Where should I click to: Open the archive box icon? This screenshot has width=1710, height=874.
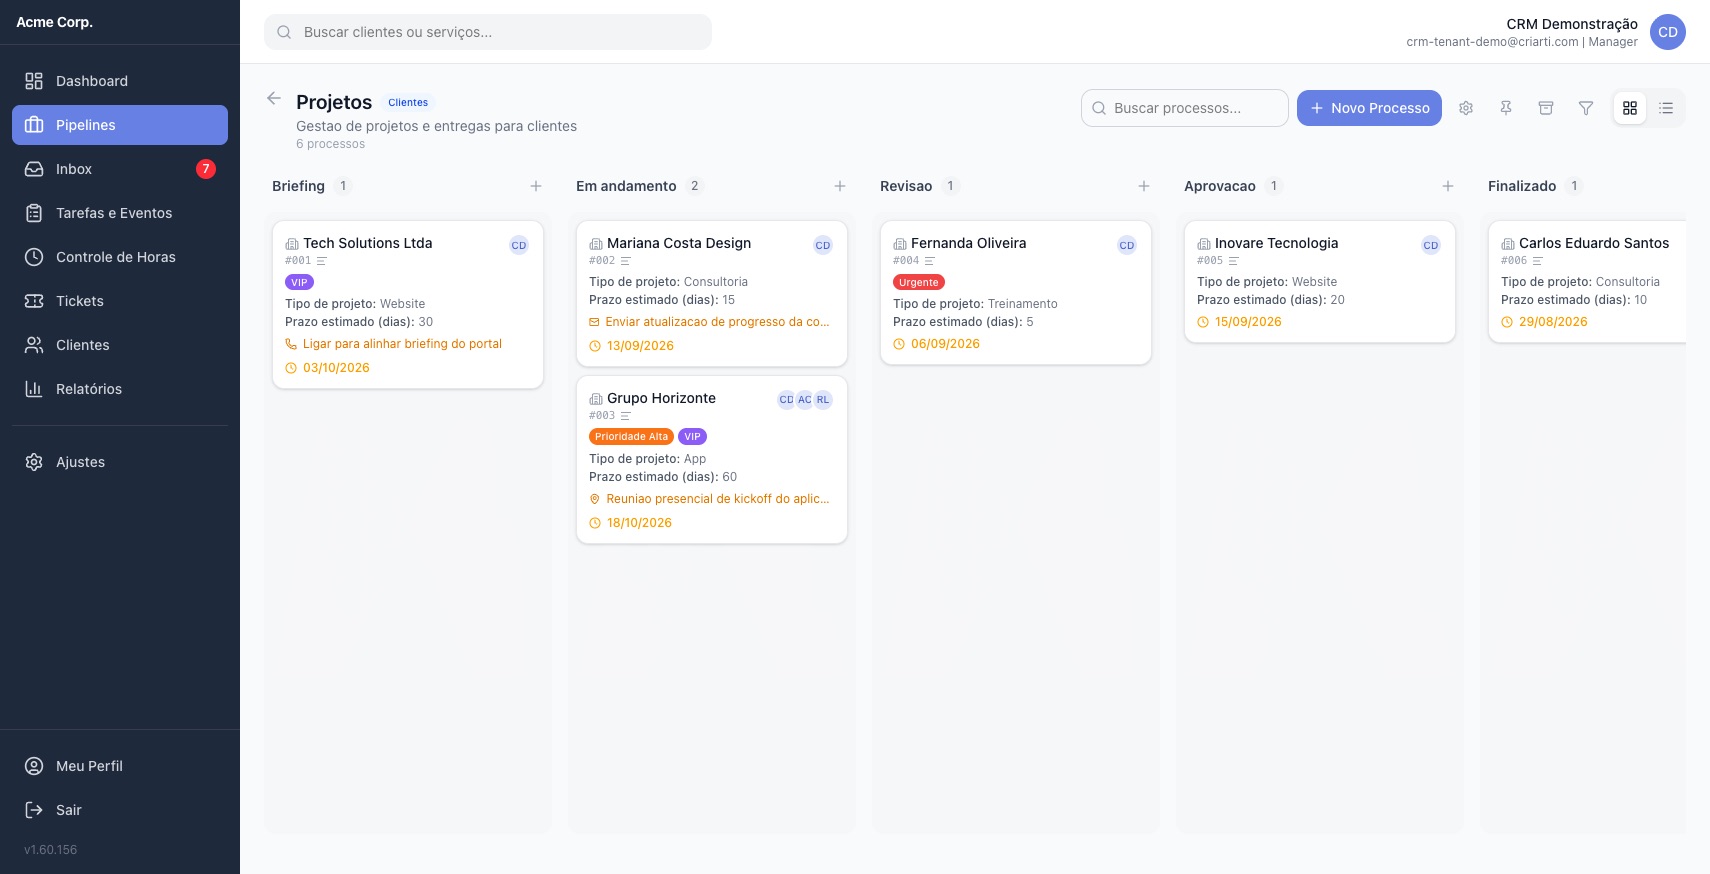click(1546, 108)
